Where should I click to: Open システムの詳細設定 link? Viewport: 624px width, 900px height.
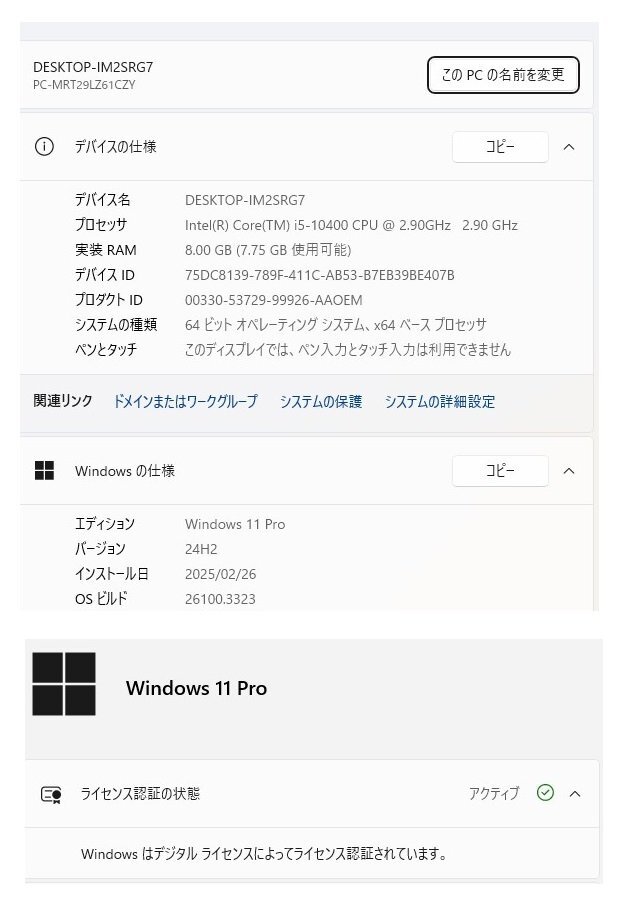[x=440, y=401]
